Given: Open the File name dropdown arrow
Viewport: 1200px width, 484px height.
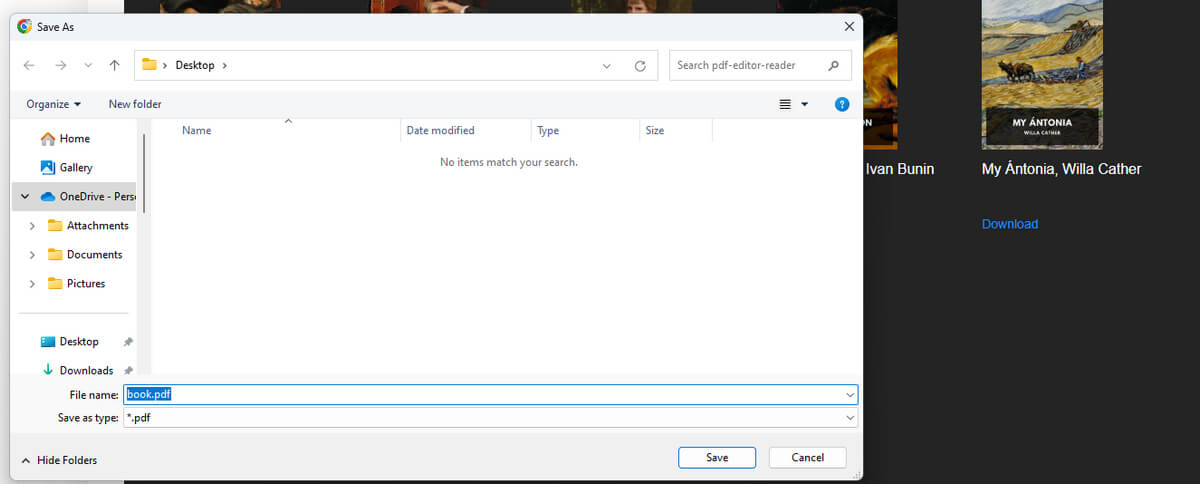Looking at the screenshot, I should (850, 395).
